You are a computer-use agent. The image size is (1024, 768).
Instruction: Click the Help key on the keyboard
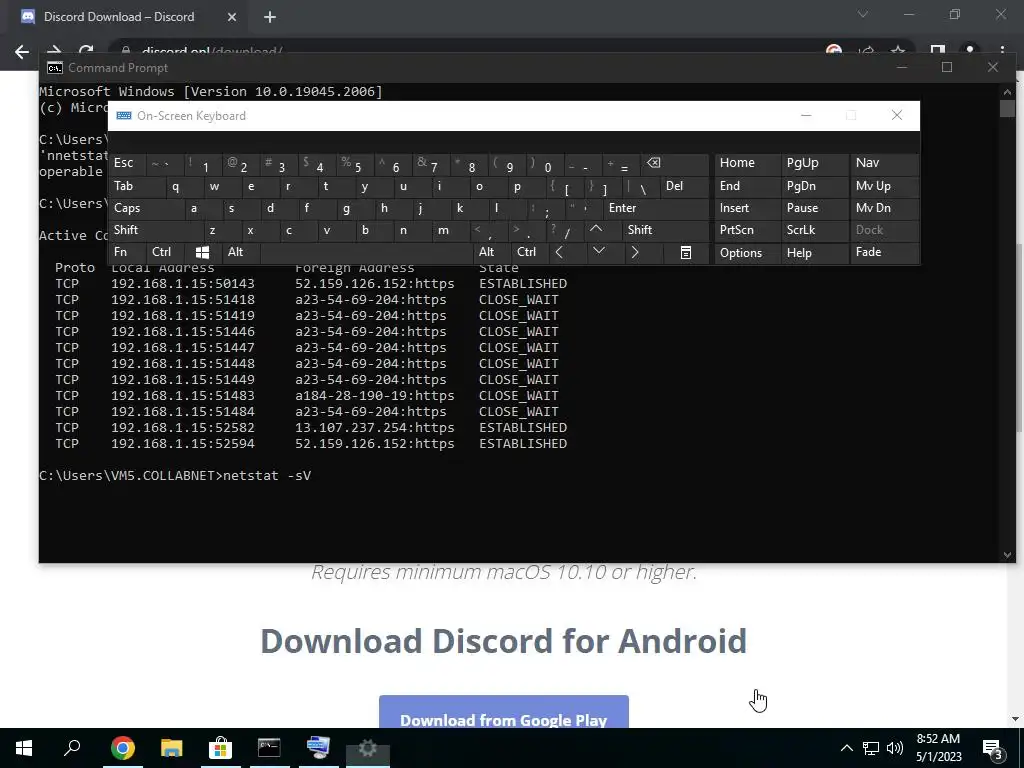tap(814, 253)
